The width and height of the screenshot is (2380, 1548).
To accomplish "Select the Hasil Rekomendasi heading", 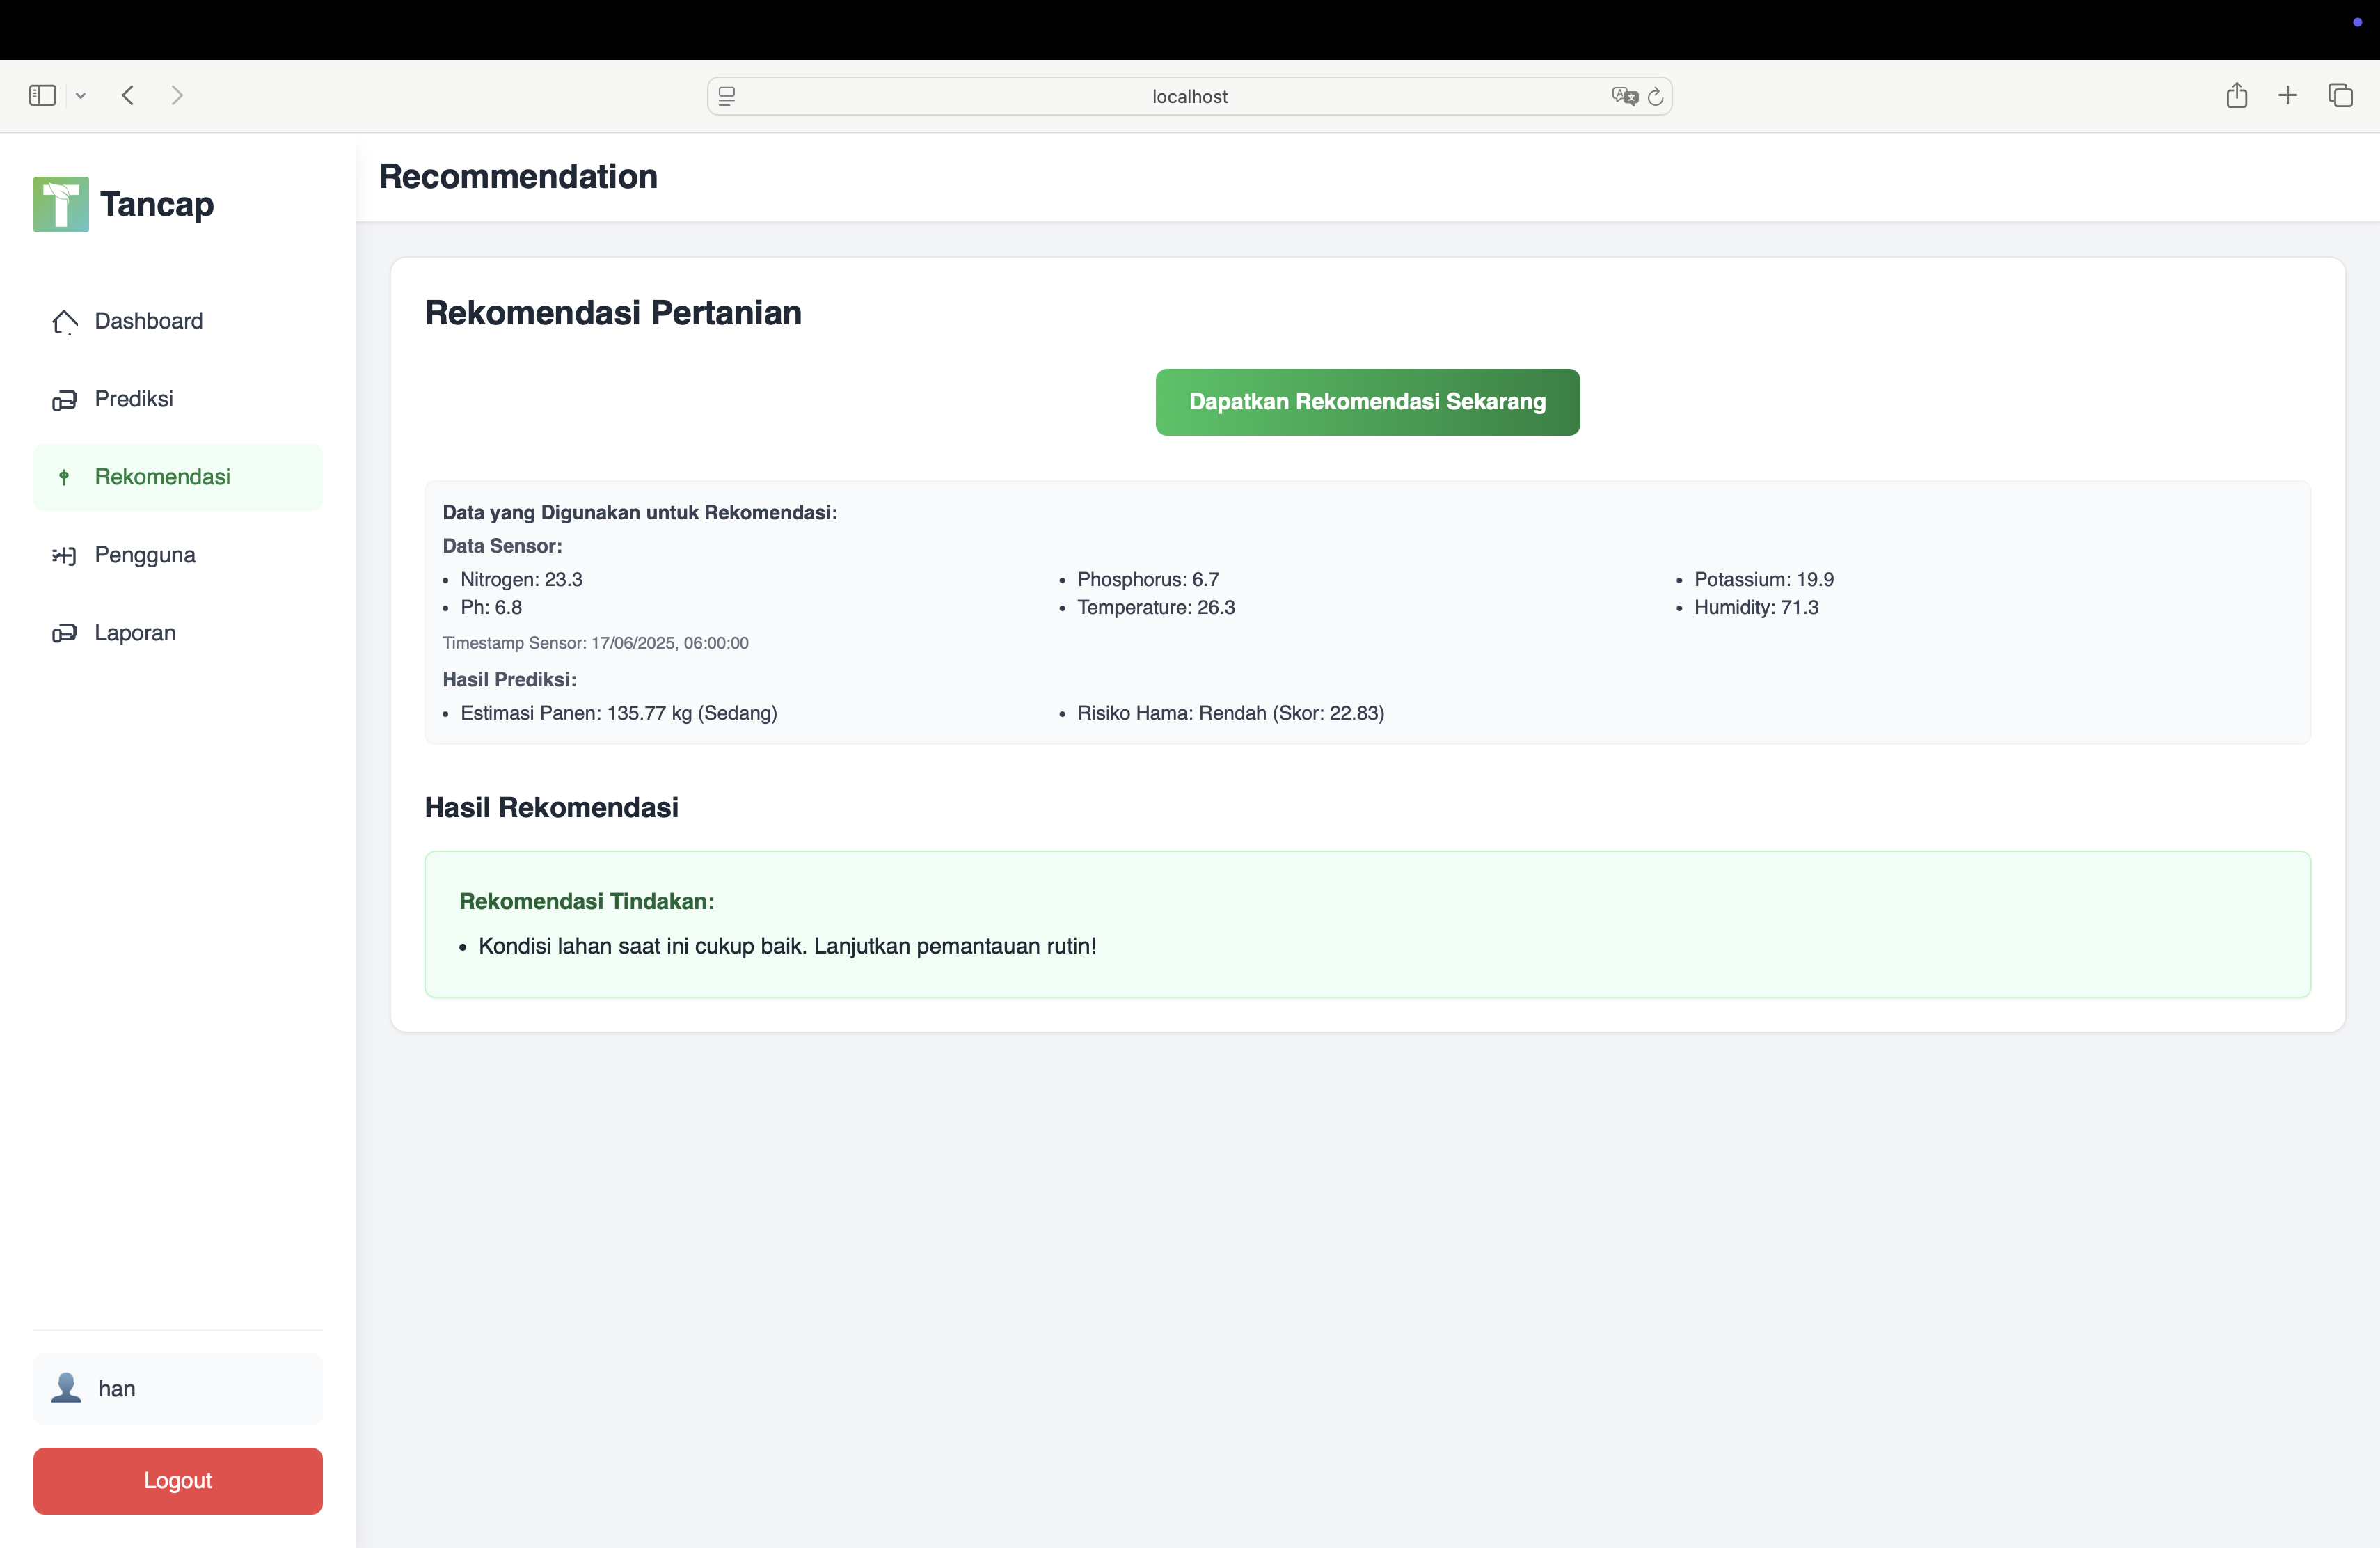I will click(552, 808).
